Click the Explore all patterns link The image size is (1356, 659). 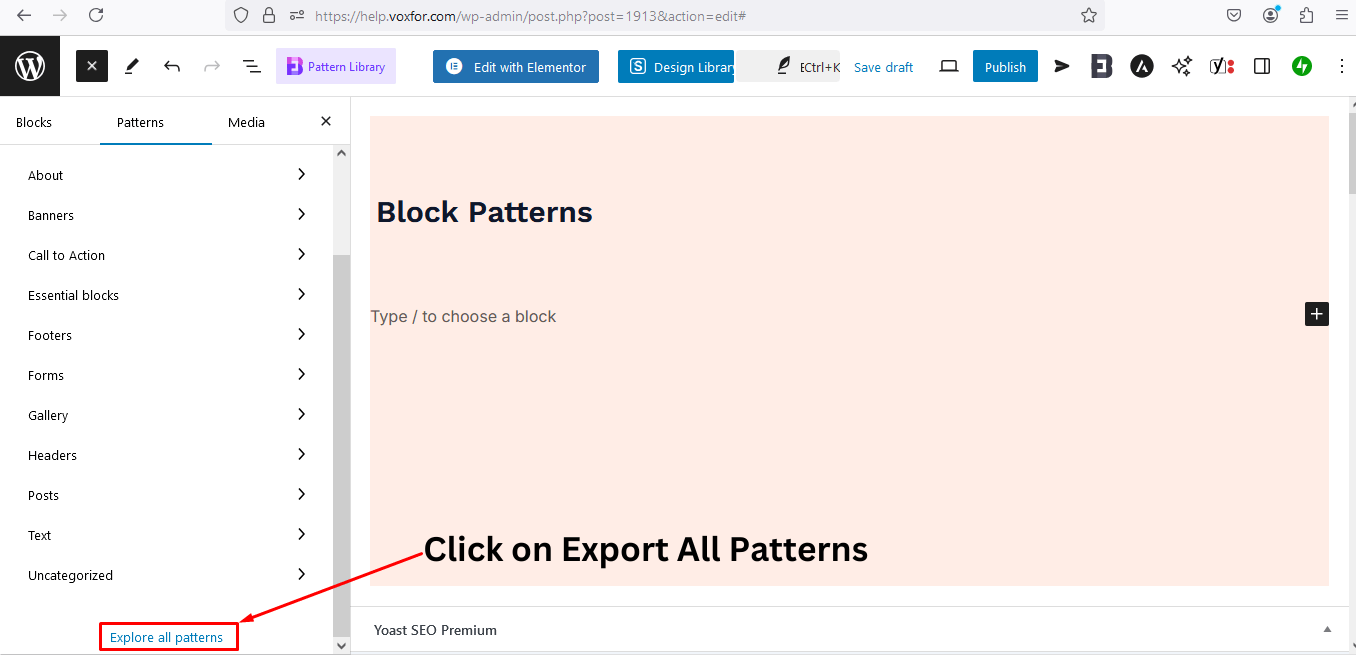tap(168, 636)
